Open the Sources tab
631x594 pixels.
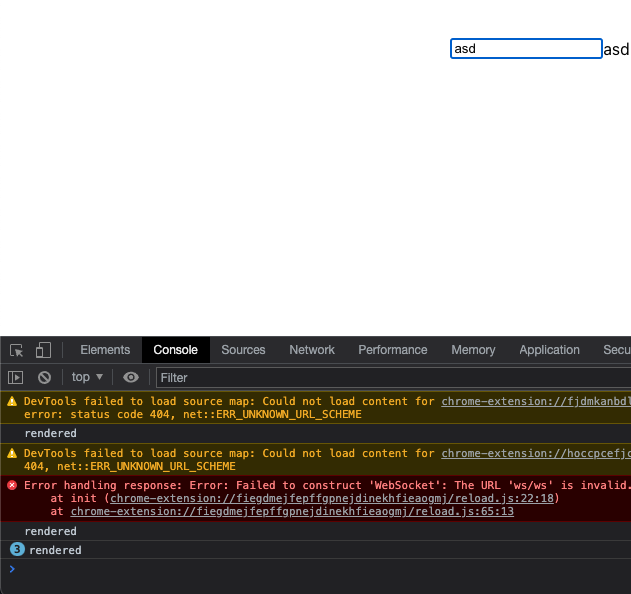coord(243,350)
